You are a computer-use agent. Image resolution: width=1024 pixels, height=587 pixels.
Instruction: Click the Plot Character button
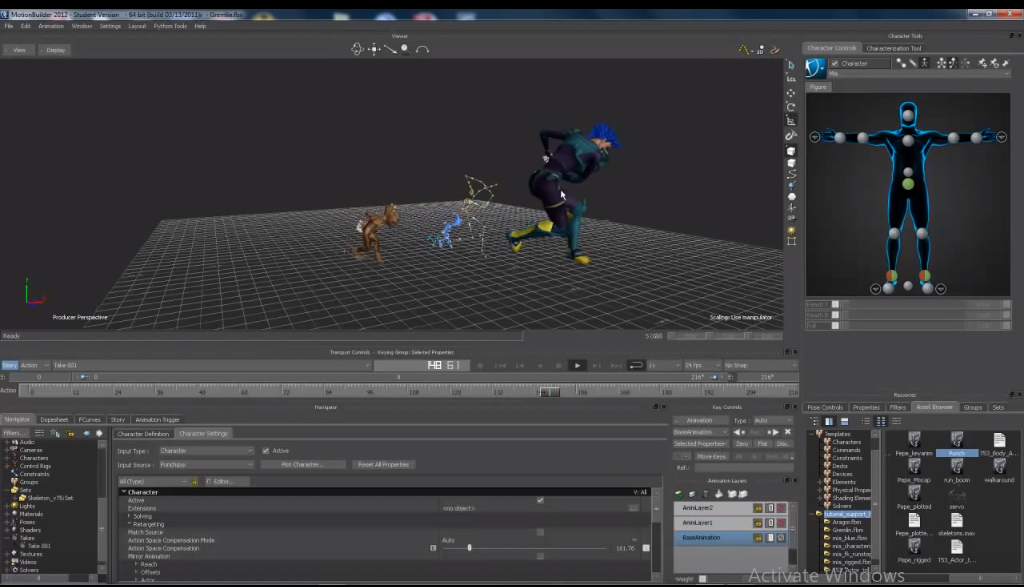[302, 465]
